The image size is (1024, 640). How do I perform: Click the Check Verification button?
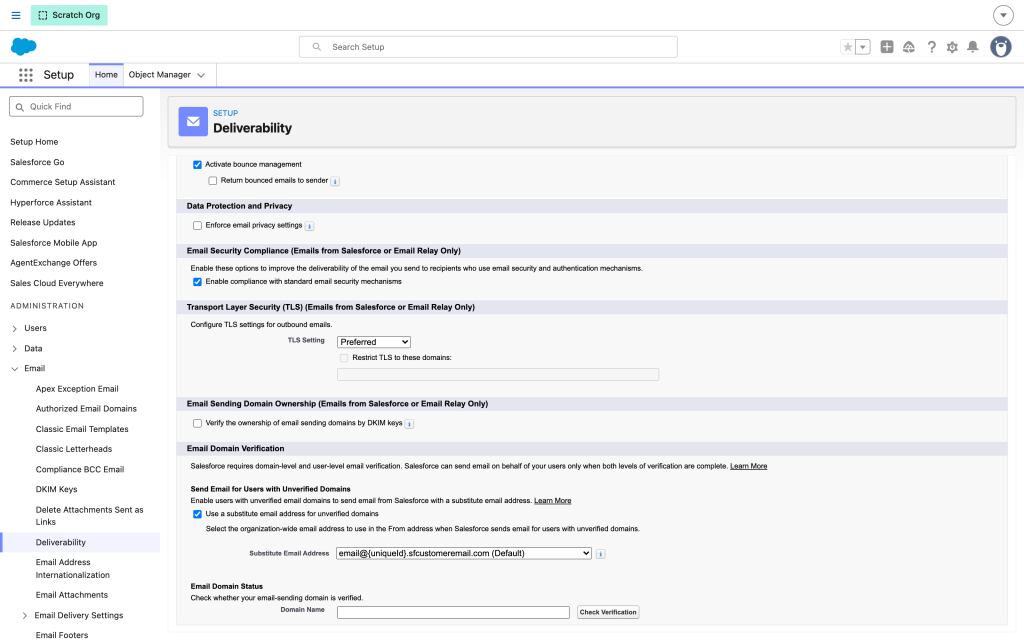[x=608, y=612]
